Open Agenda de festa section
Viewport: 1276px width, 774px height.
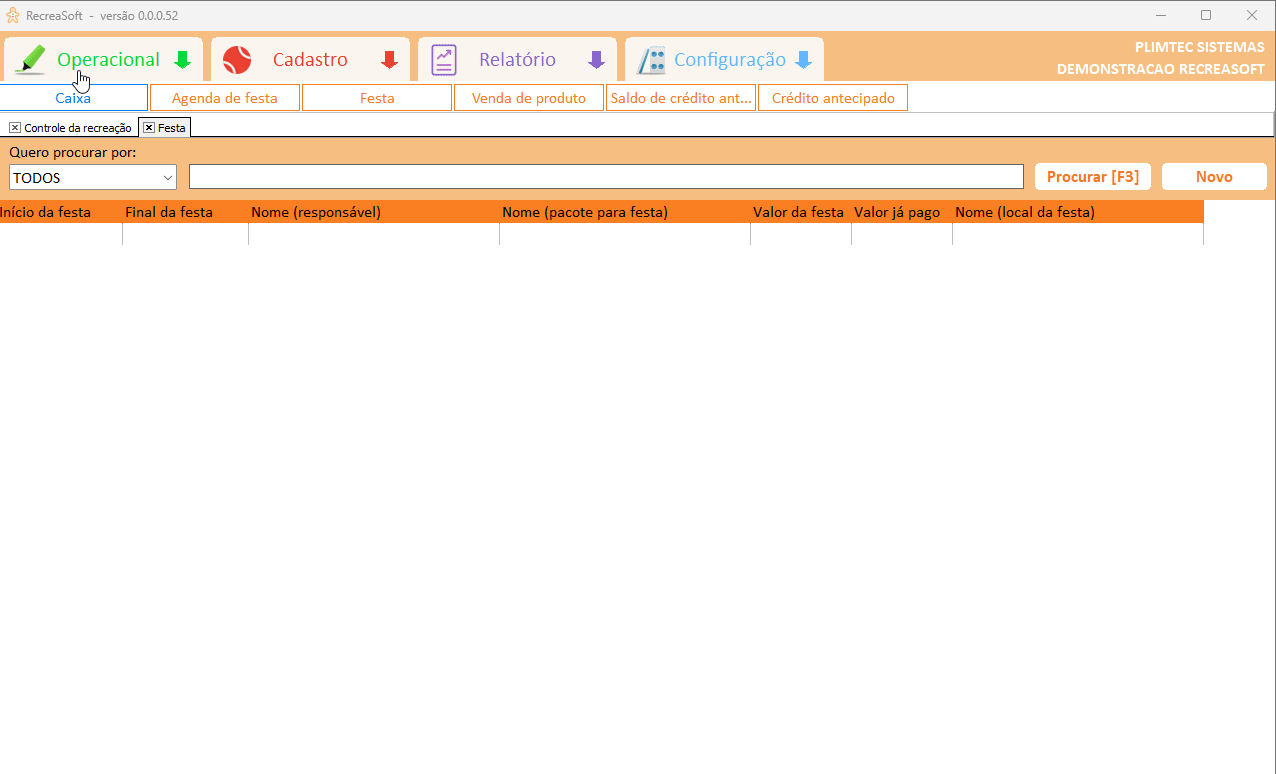pyautogui.click(x=225, y=98)
